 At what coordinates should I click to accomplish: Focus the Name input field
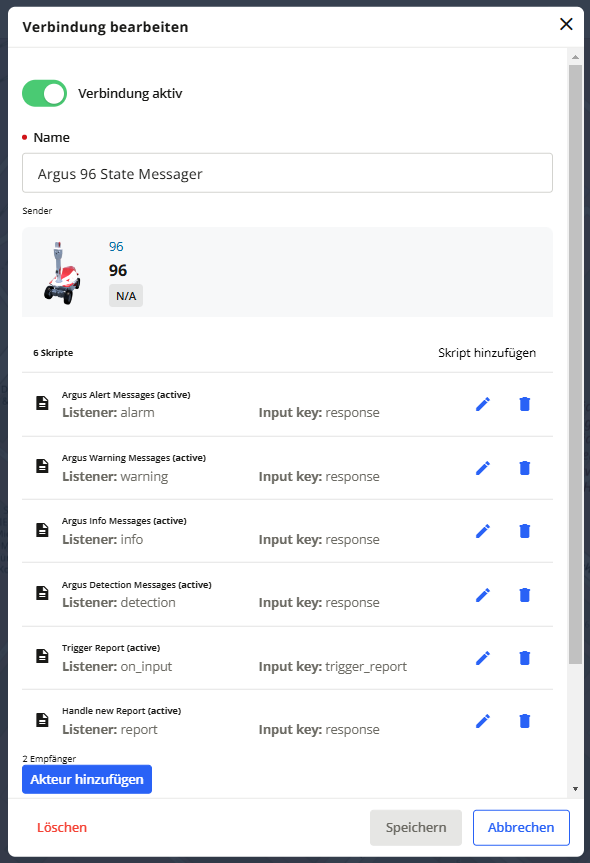tap(287, 173)
